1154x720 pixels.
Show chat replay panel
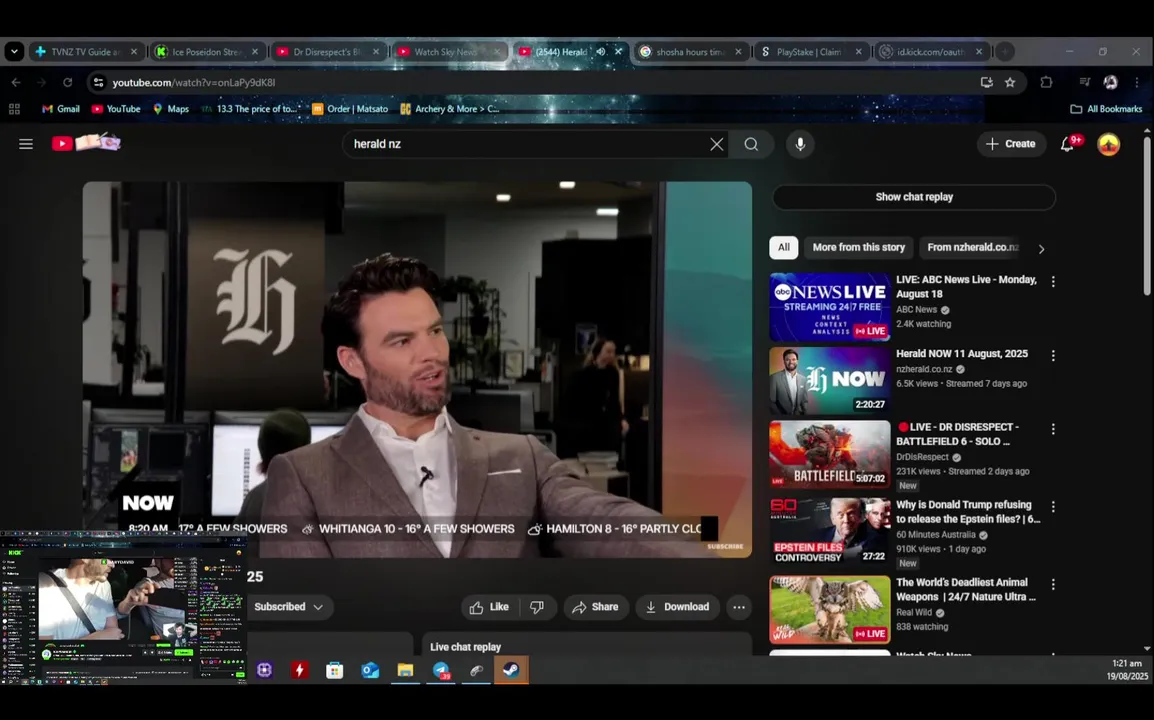click(914, 197)
